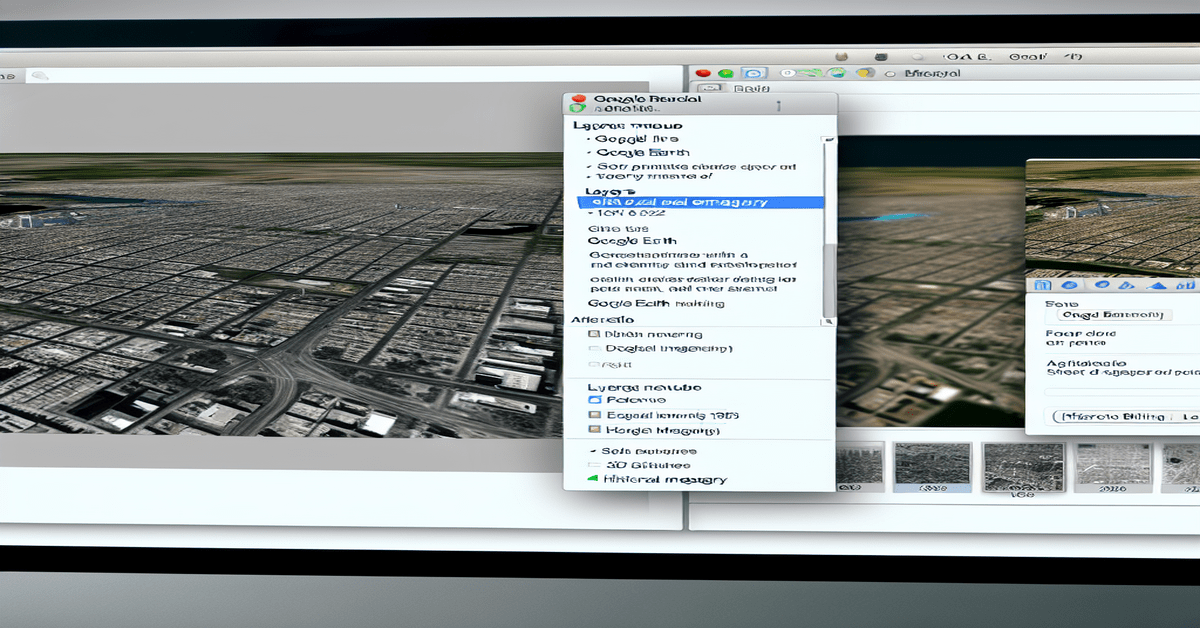Uncheck the blue Palette layer checkbox
Screen dimensions: 1200x628
(597, 399)
